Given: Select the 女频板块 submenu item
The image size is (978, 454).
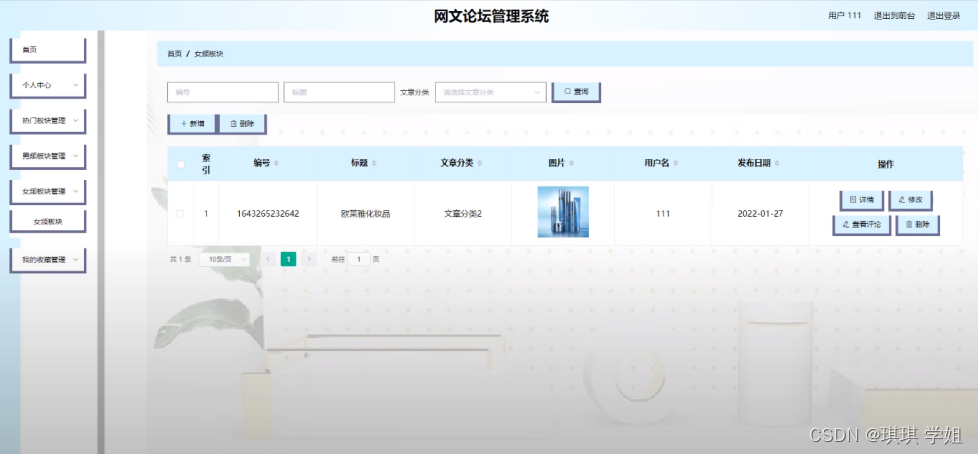Looking at the screenshot, I should [x=47, y=221].
